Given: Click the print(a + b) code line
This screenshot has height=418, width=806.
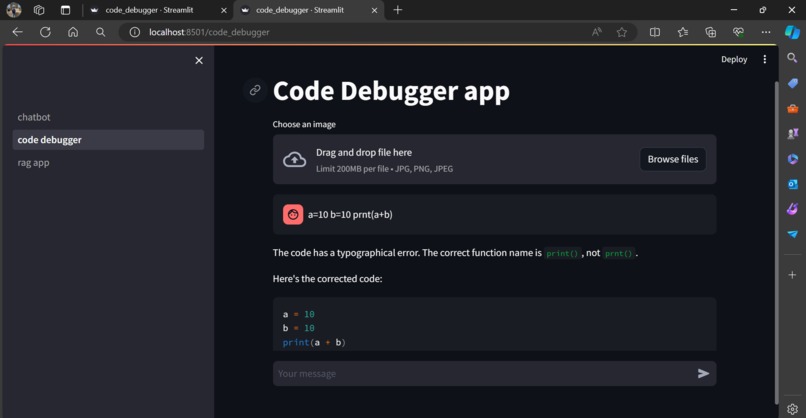Looking at the screenshot, I should coord(314,342).
